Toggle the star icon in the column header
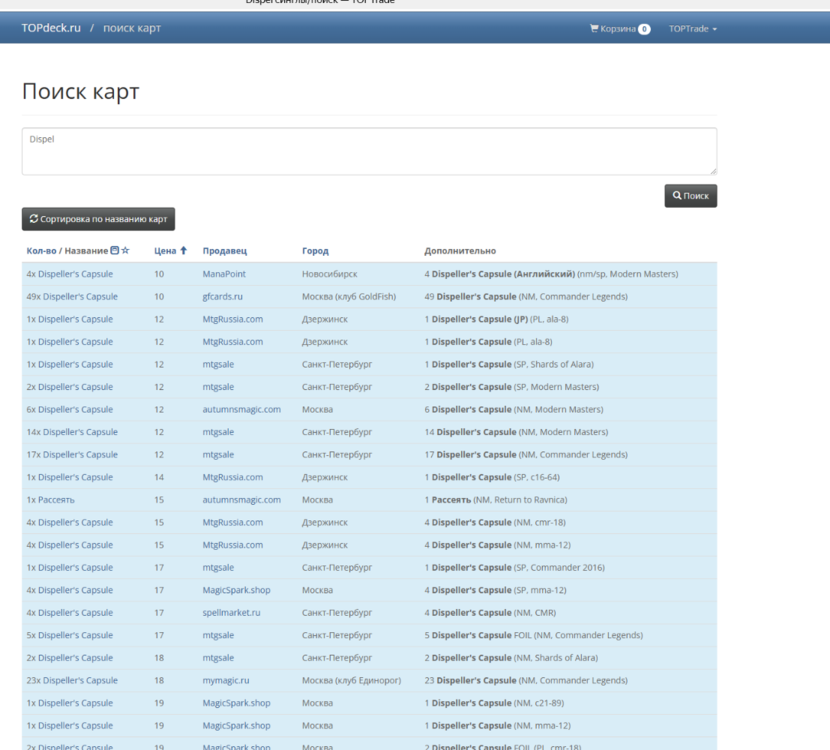Screen dimensions: 830x750 [x=126, y=251]
